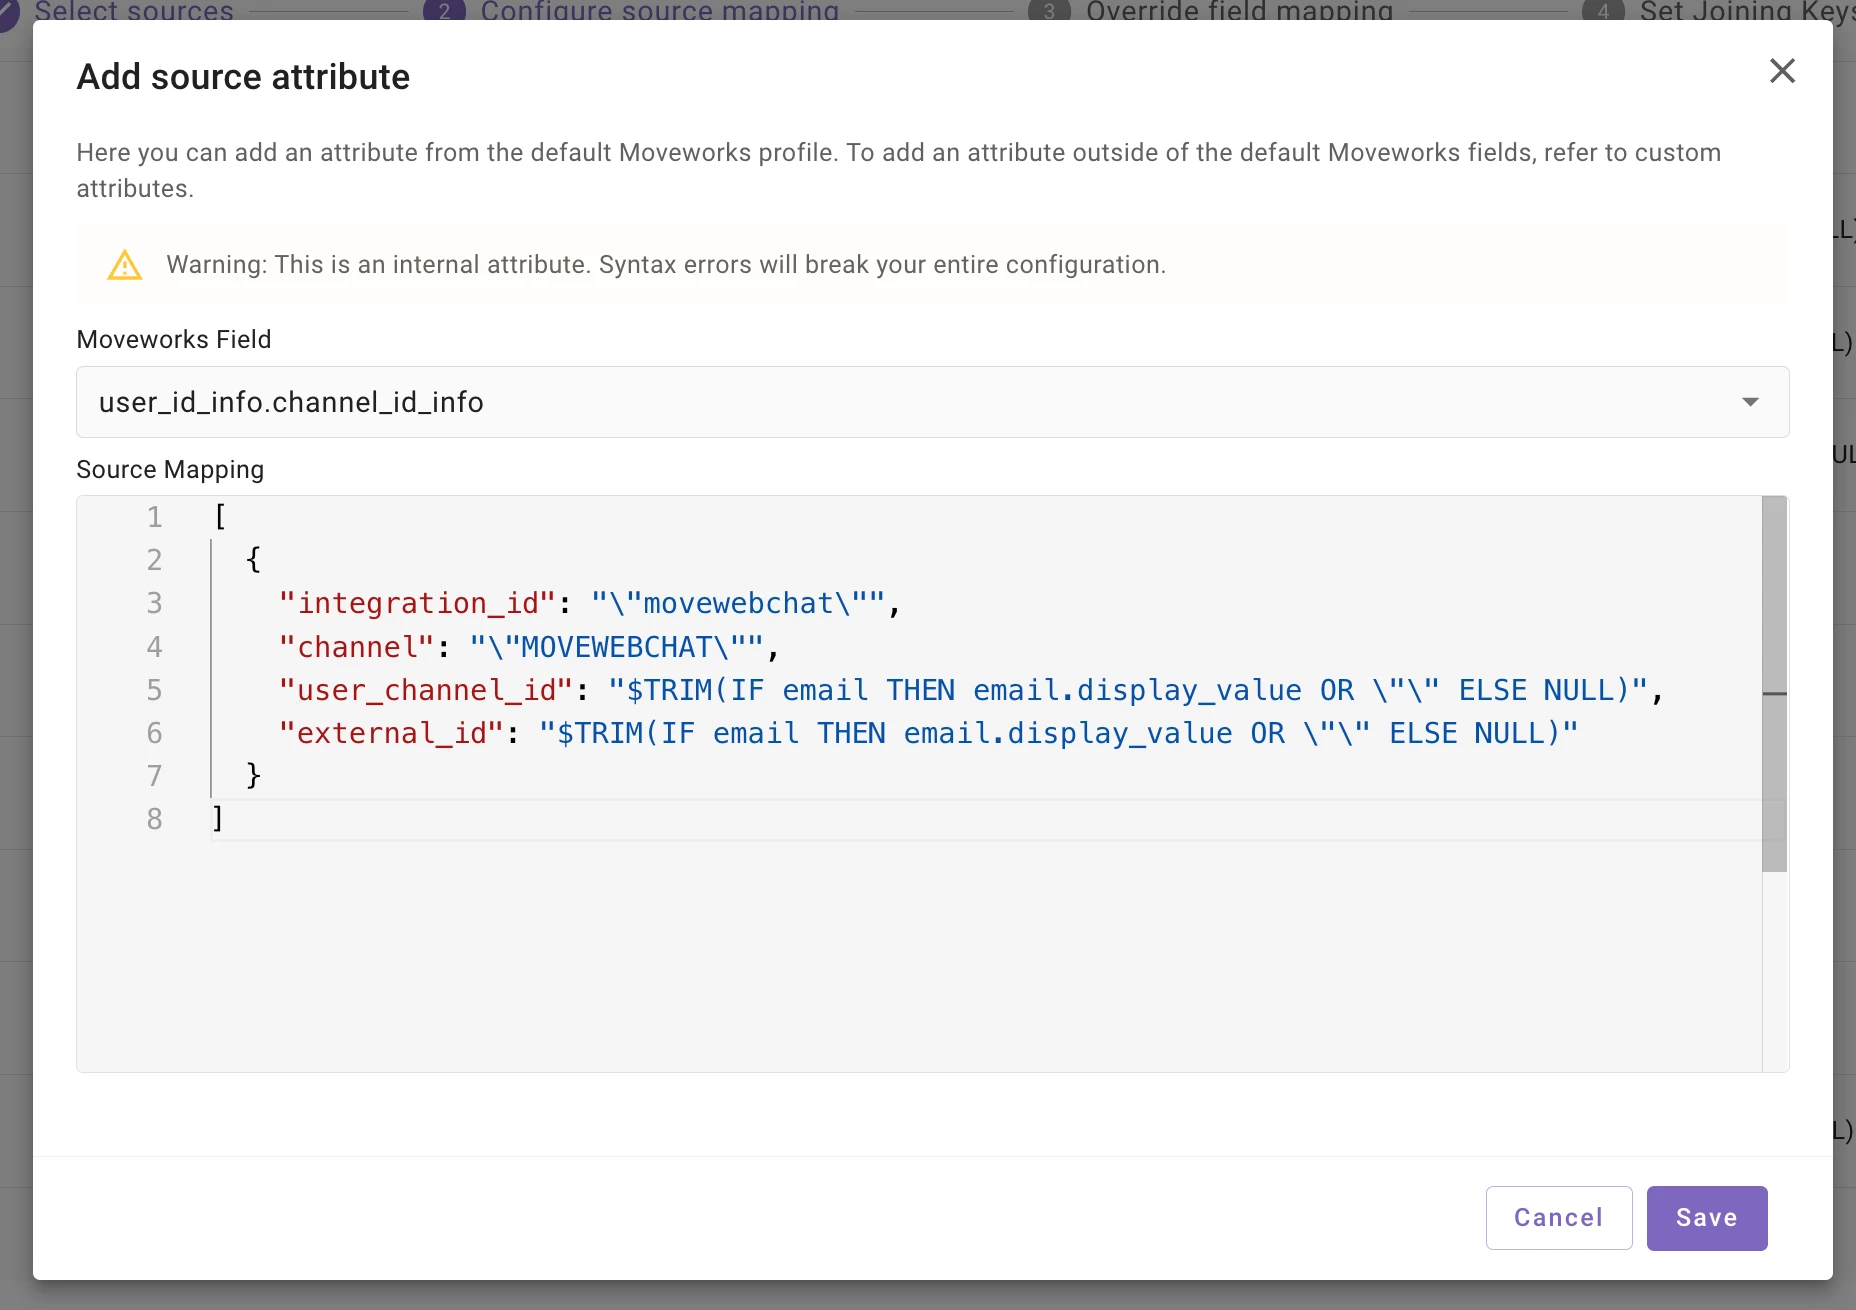The image size is (1856, 1310).
Task: Open the Moveworks Field dropdown
Action: (x=932, y=402)
